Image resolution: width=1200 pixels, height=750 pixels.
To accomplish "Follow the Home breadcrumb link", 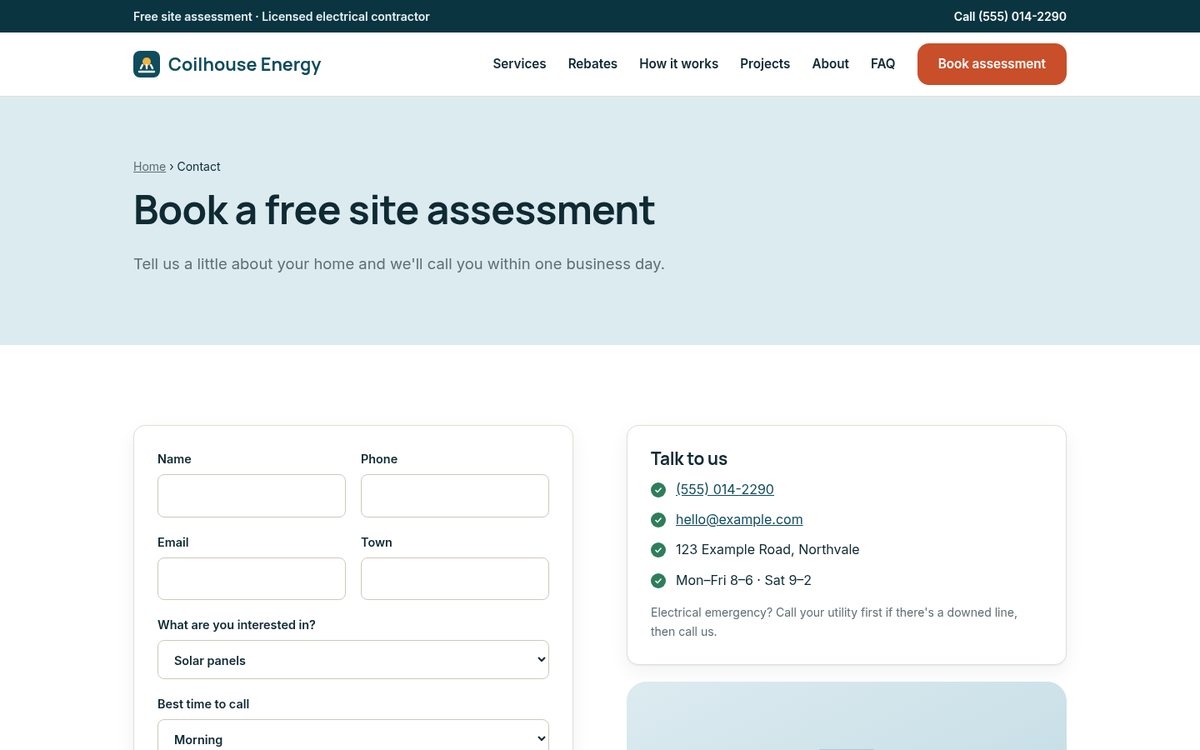I will coord(149,167).
